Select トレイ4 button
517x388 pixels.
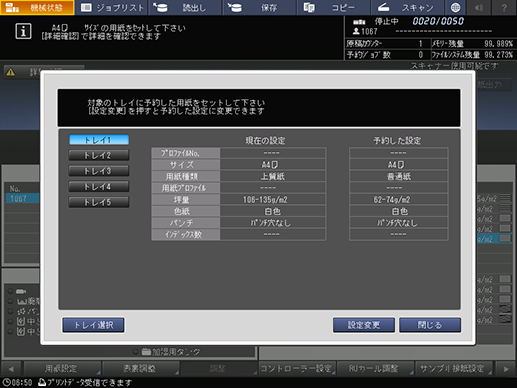[x=99, y=187]
